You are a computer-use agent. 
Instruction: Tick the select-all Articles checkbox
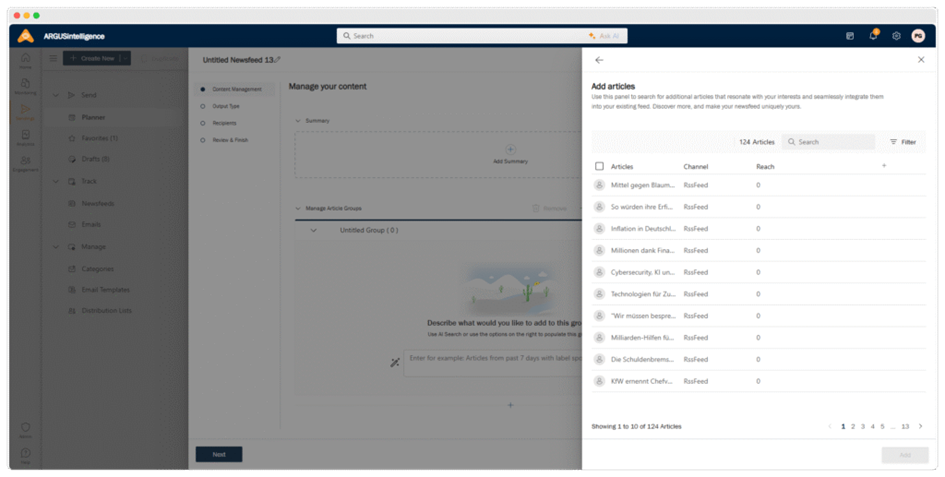click(599, 166)
